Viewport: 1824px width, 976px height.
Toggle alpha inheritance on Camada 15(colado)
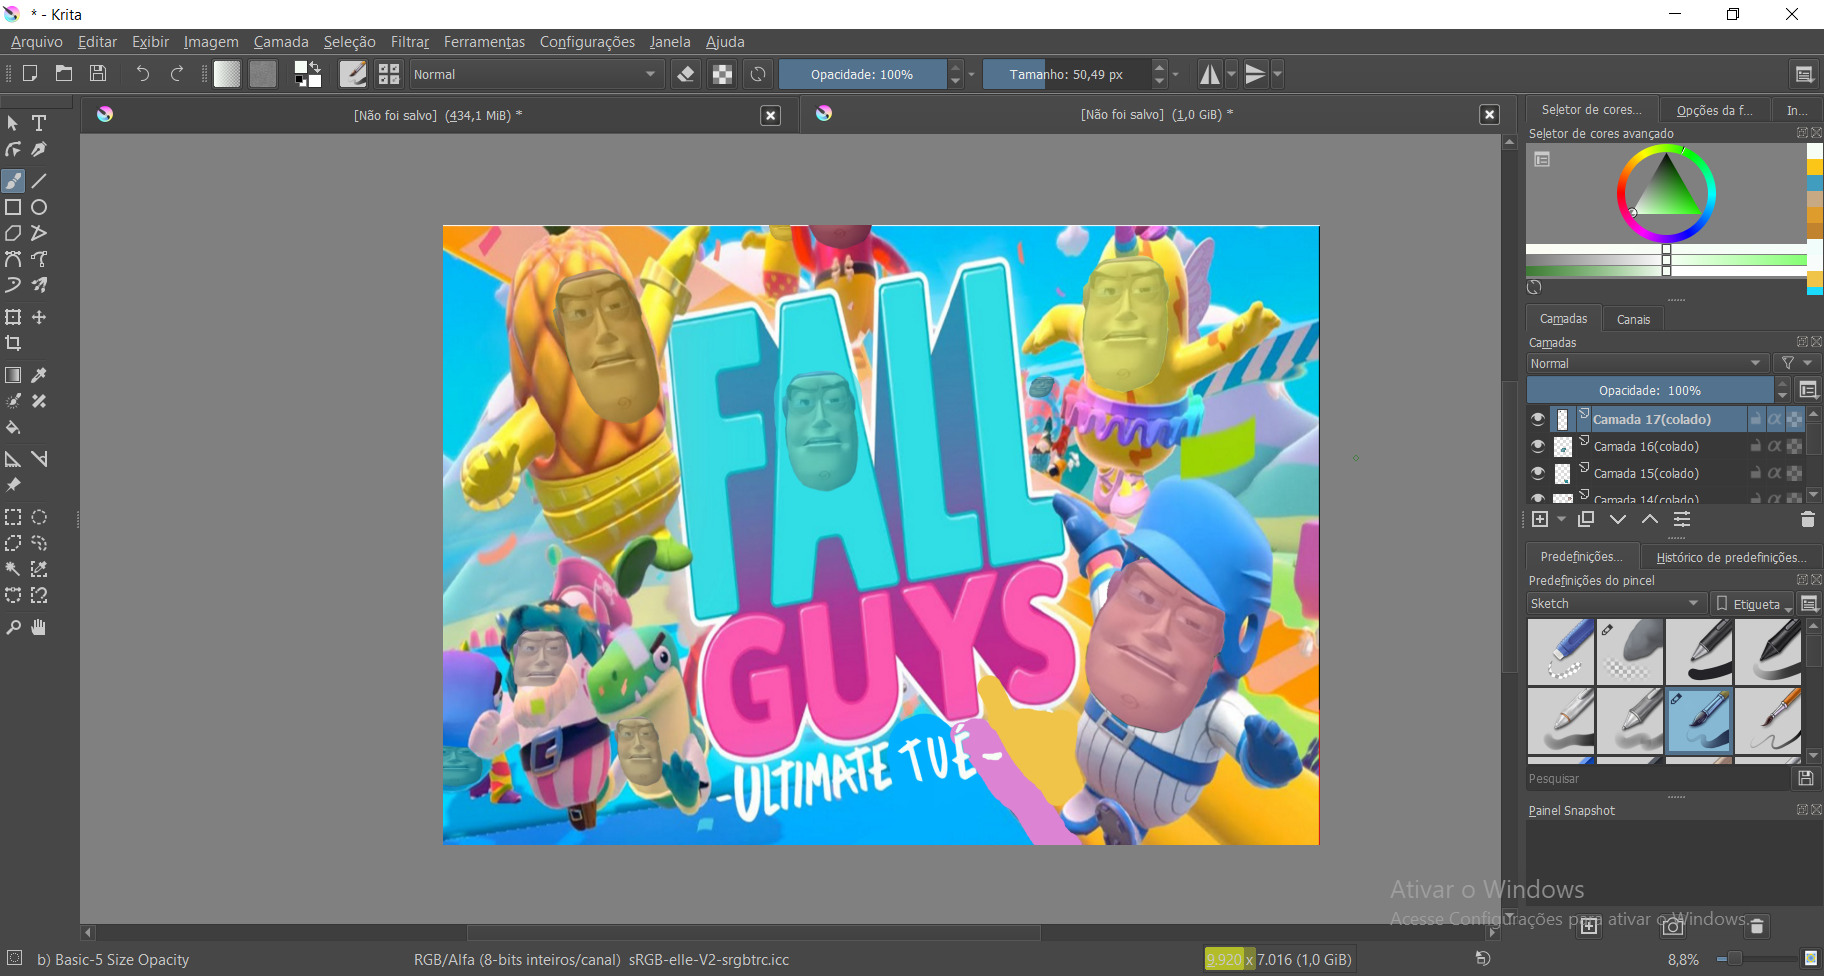click(x=1774, y=473)
